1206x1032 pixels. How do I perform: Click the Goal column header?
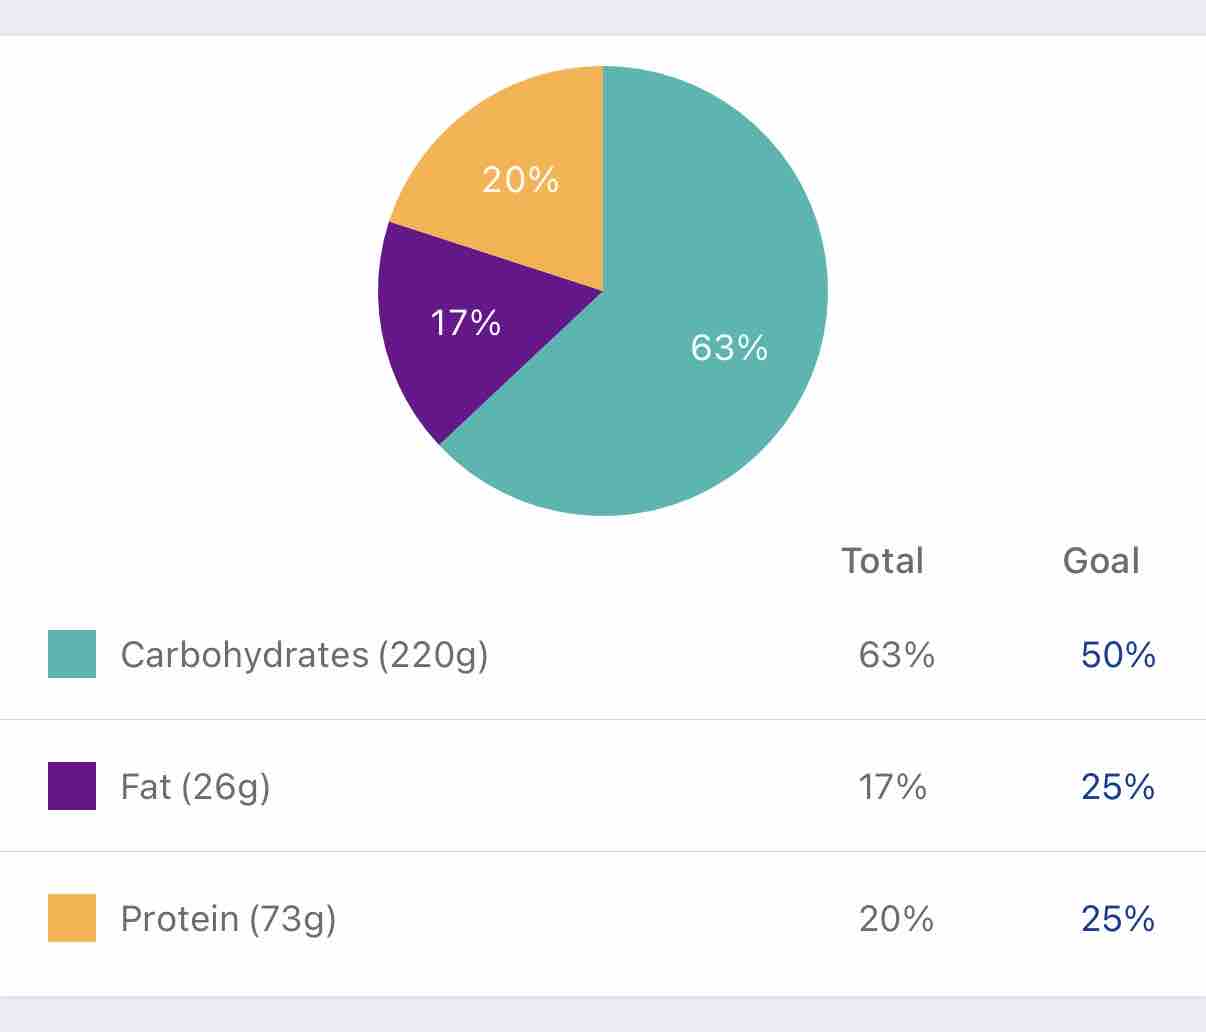click(1101, 561)
